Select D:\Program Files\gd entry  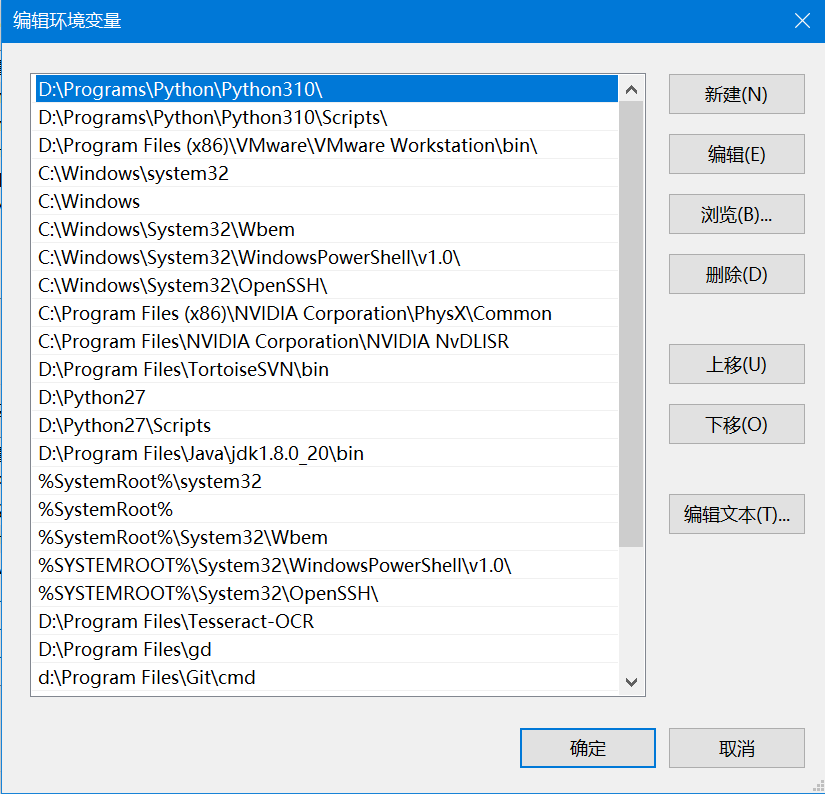(327, 649)
